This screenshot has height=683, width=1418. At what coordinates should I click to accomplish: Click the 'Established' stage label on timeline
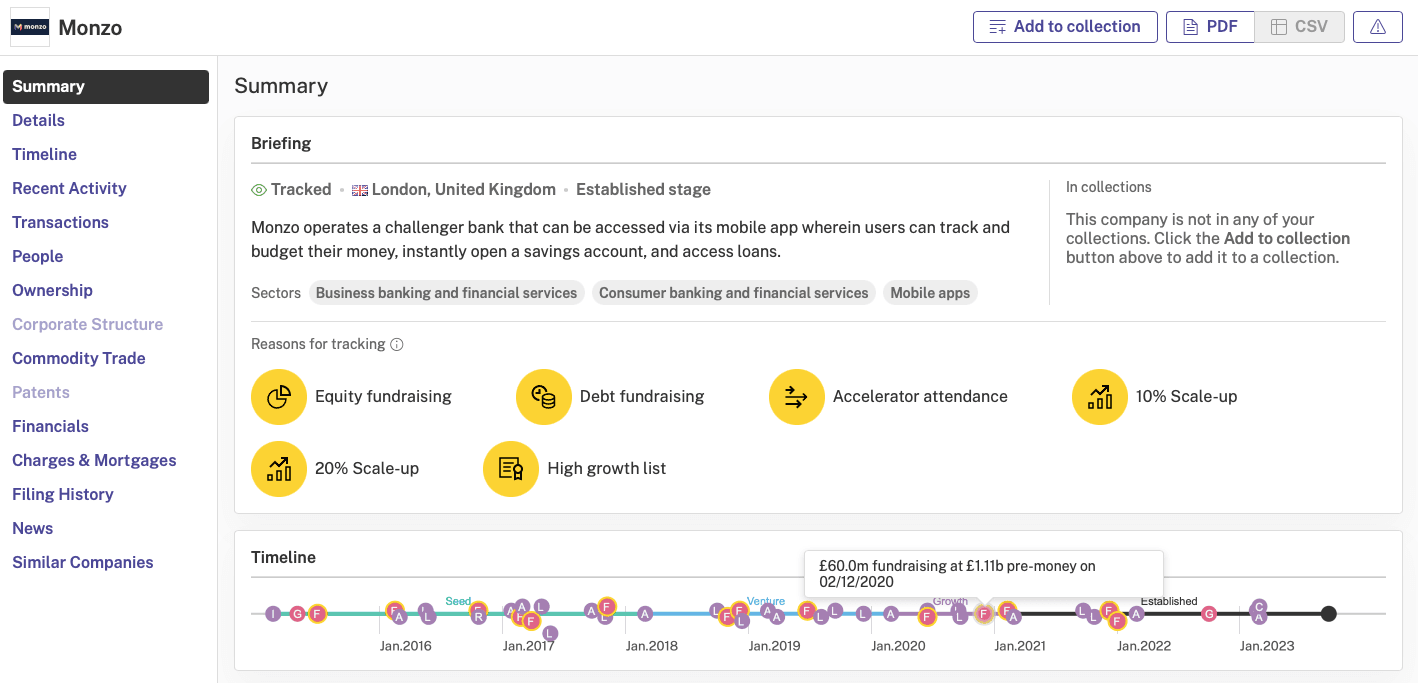coord(1169,601)
